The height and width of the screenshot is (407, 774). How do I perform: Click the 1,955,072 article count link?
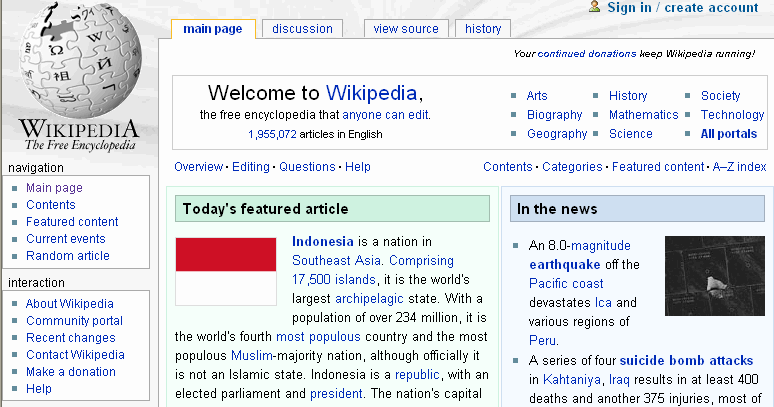(272, 134)
